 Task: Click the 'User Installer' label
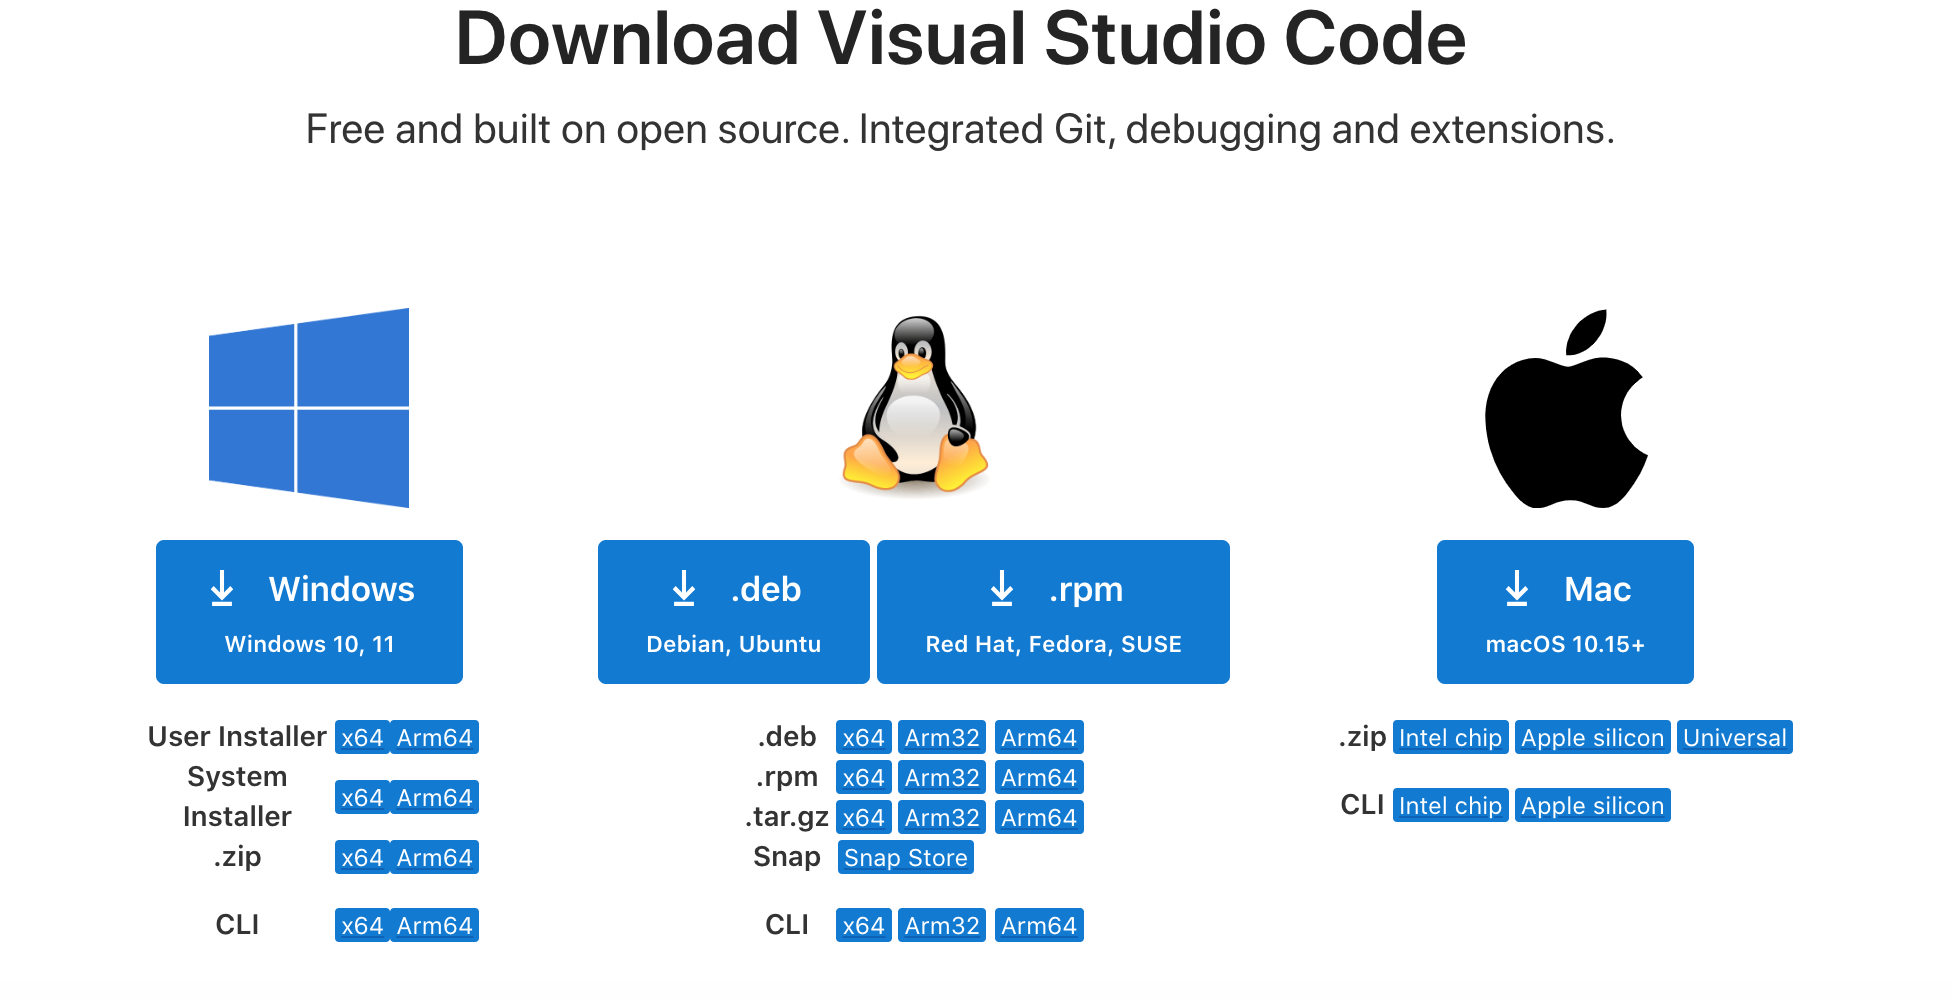pyautogui.click(x=237, y=737)
